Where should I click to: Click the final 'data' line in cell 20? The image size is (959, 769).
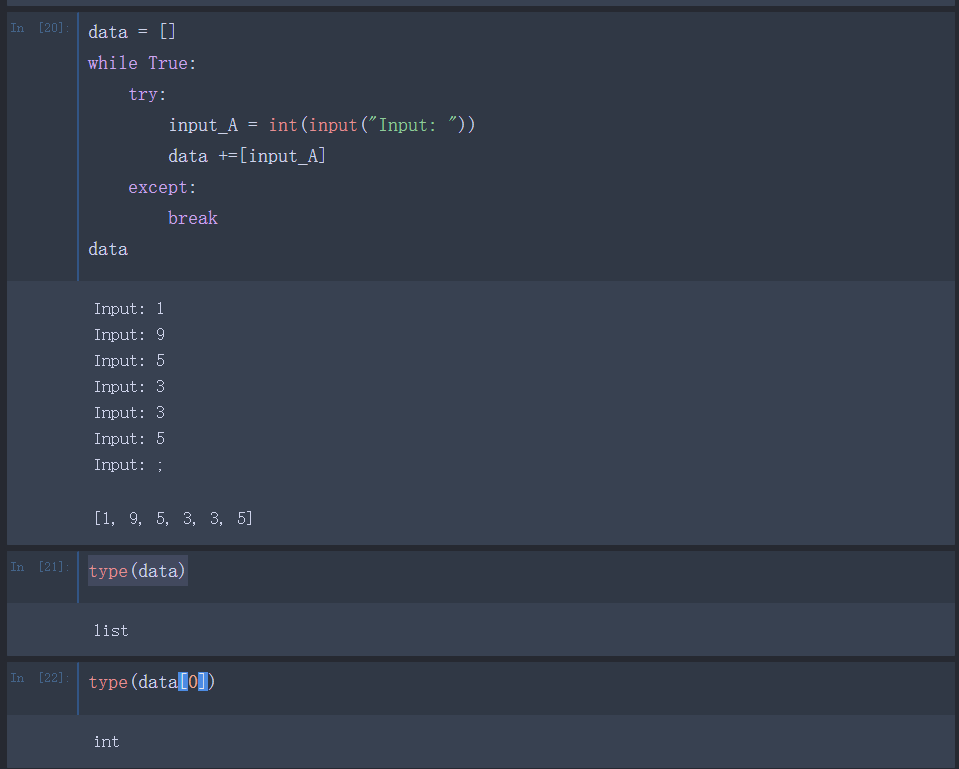point(108,249)
